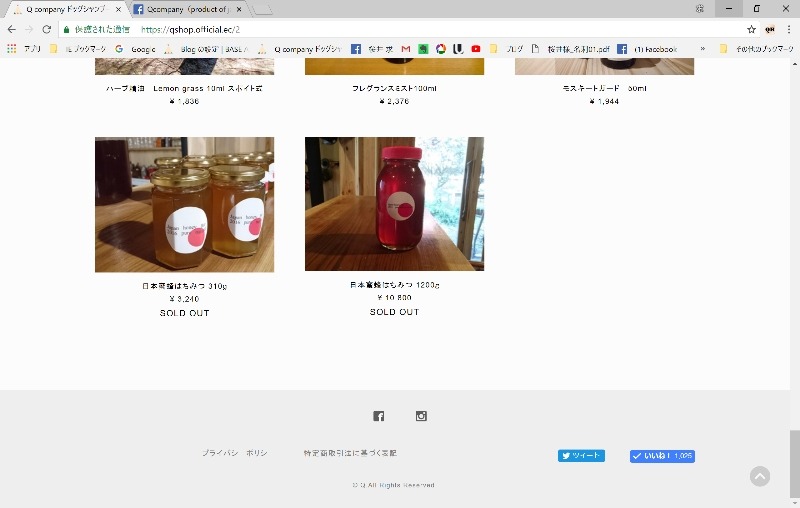Open the 310g honey jars product thumbnail
The image size is (800, 508).
point(184,205)
